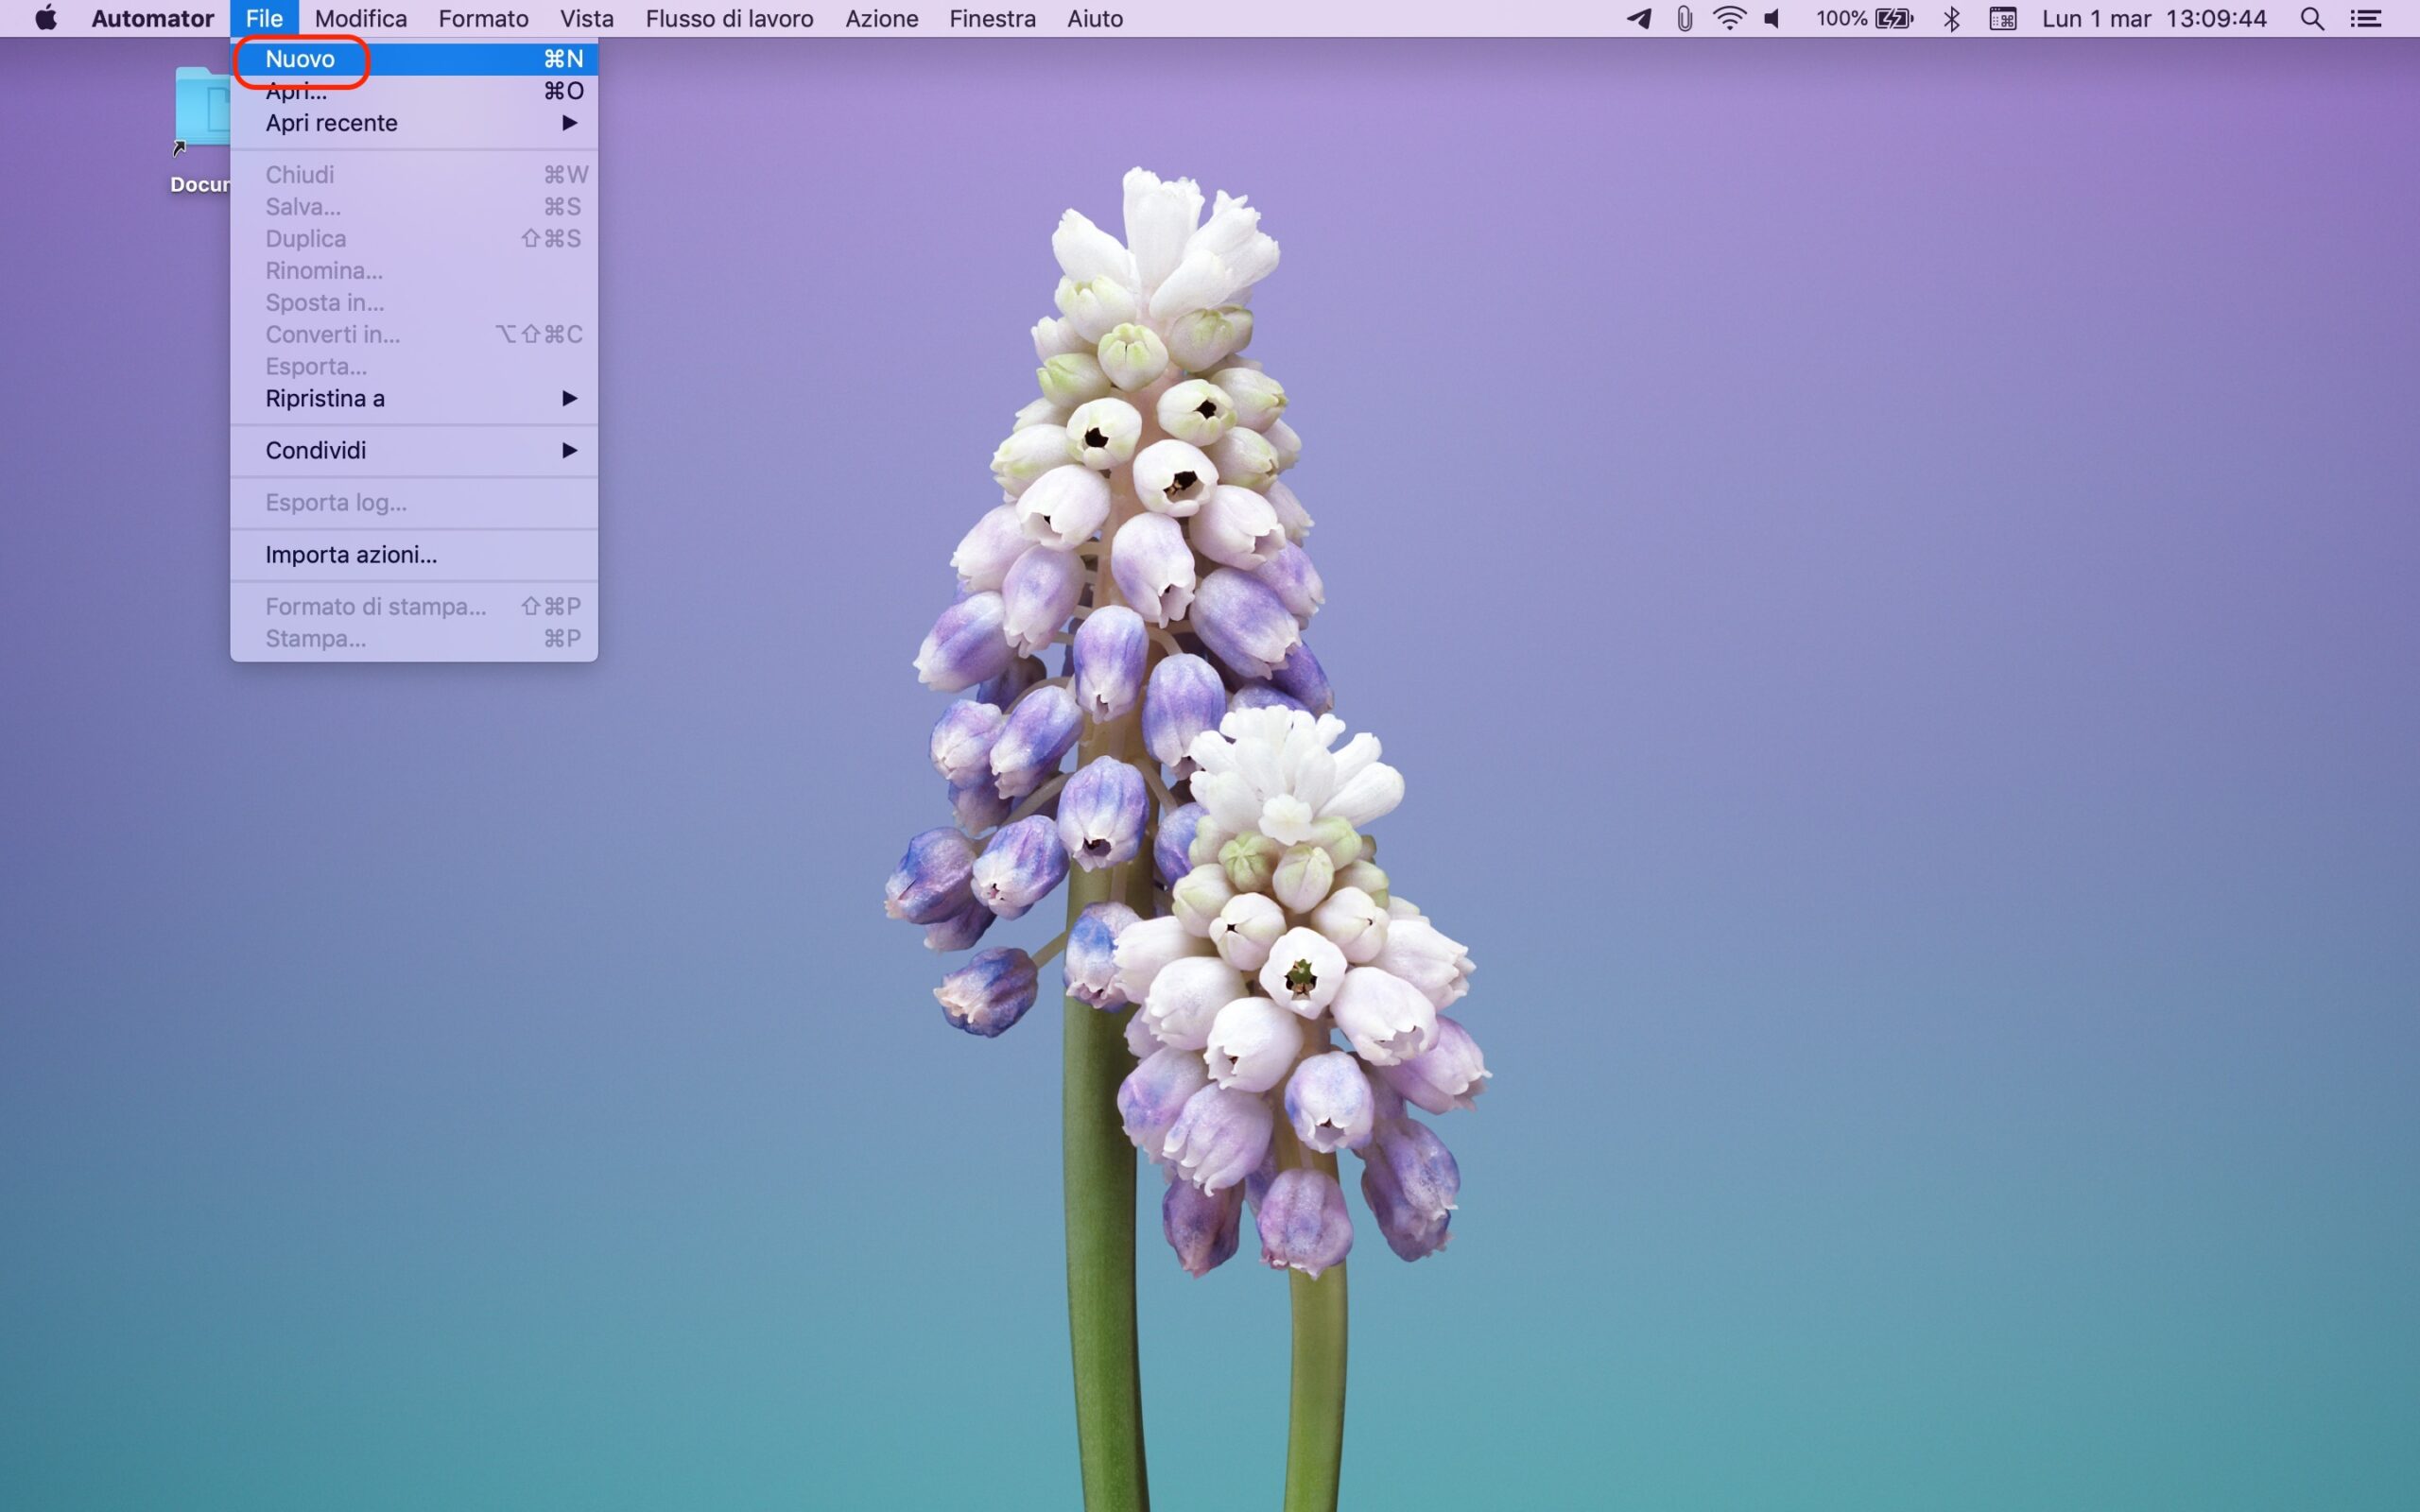Open the Flusso di lavoro menu
2420x1512 pixels.
729,18
